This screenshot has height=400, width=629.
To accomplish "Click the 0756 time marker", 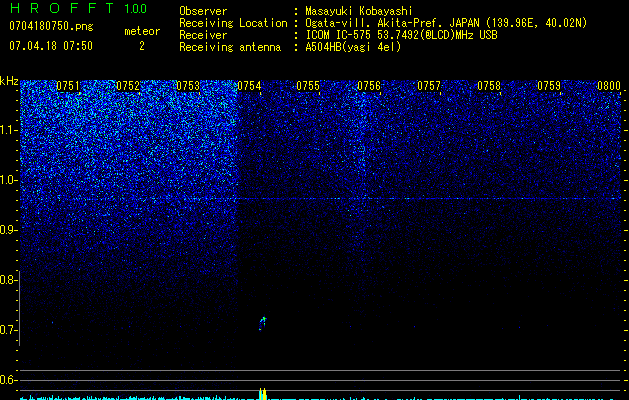I will (369, 86).
